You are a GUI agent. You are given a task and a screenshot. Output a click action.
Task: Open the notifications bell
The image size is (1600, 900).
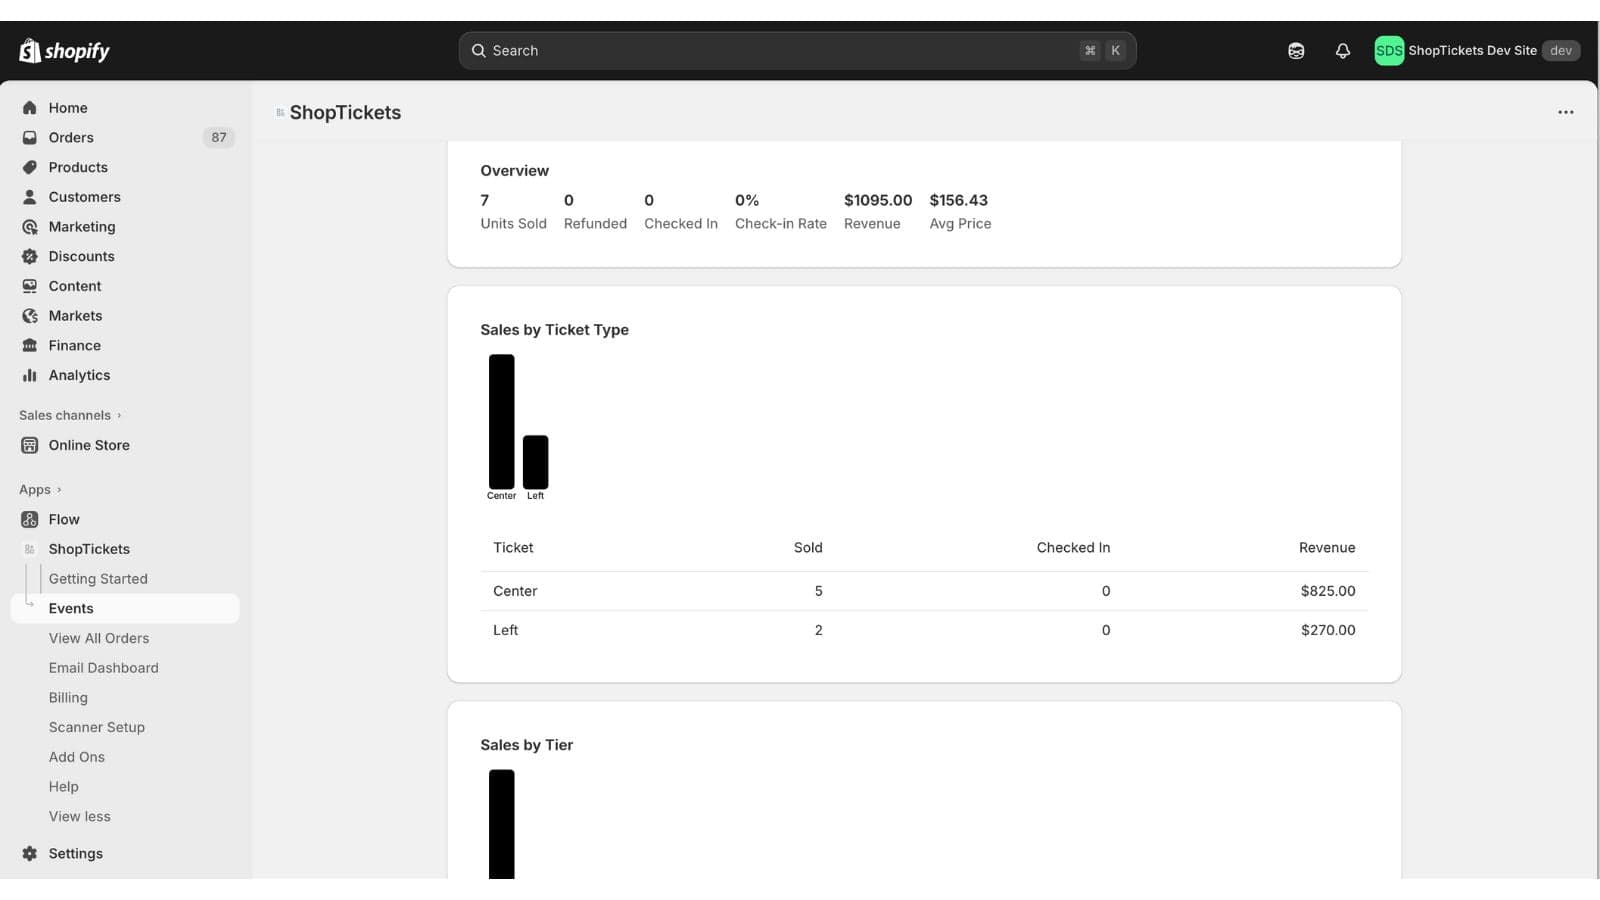click(x=1343, y=51)
